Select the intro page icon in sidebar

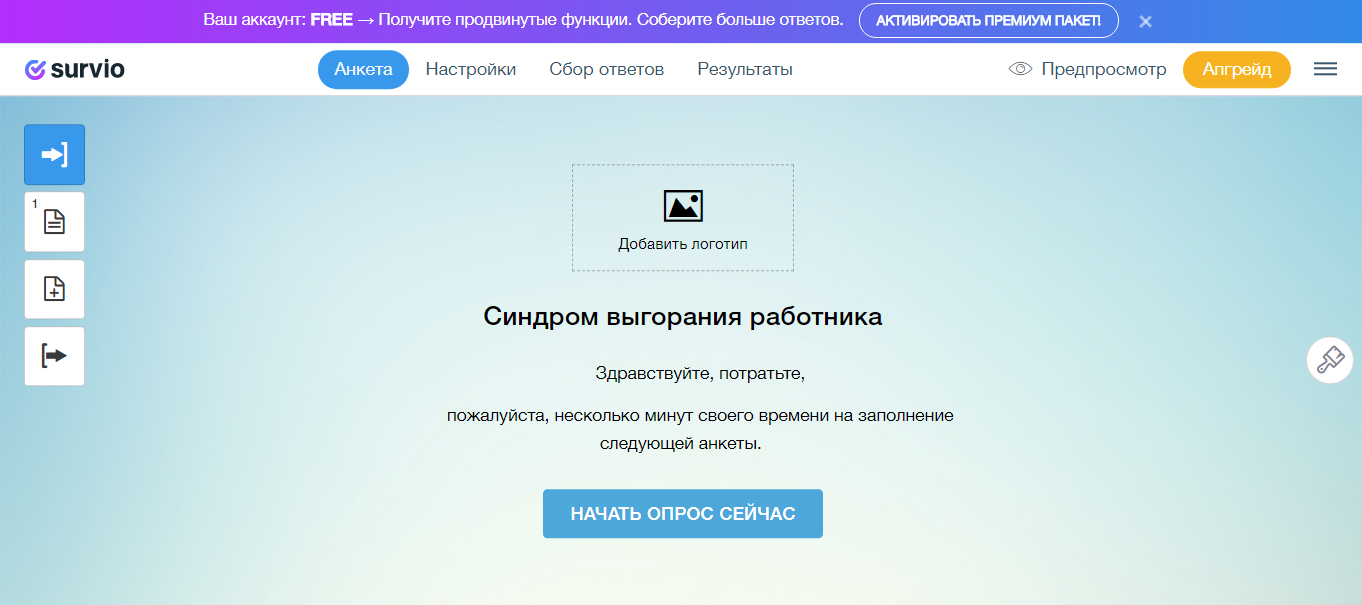(54, 155)
